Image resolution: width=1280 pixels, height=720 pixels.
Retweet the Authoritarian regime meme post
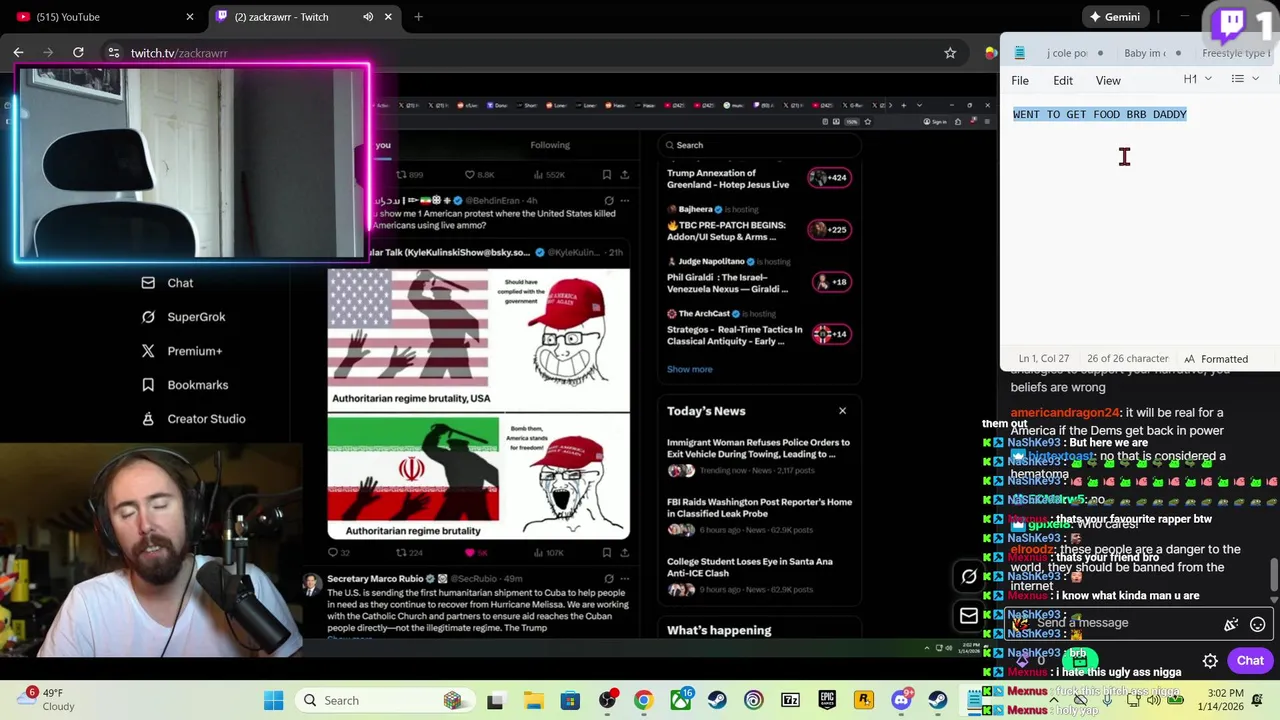(409, 552)
